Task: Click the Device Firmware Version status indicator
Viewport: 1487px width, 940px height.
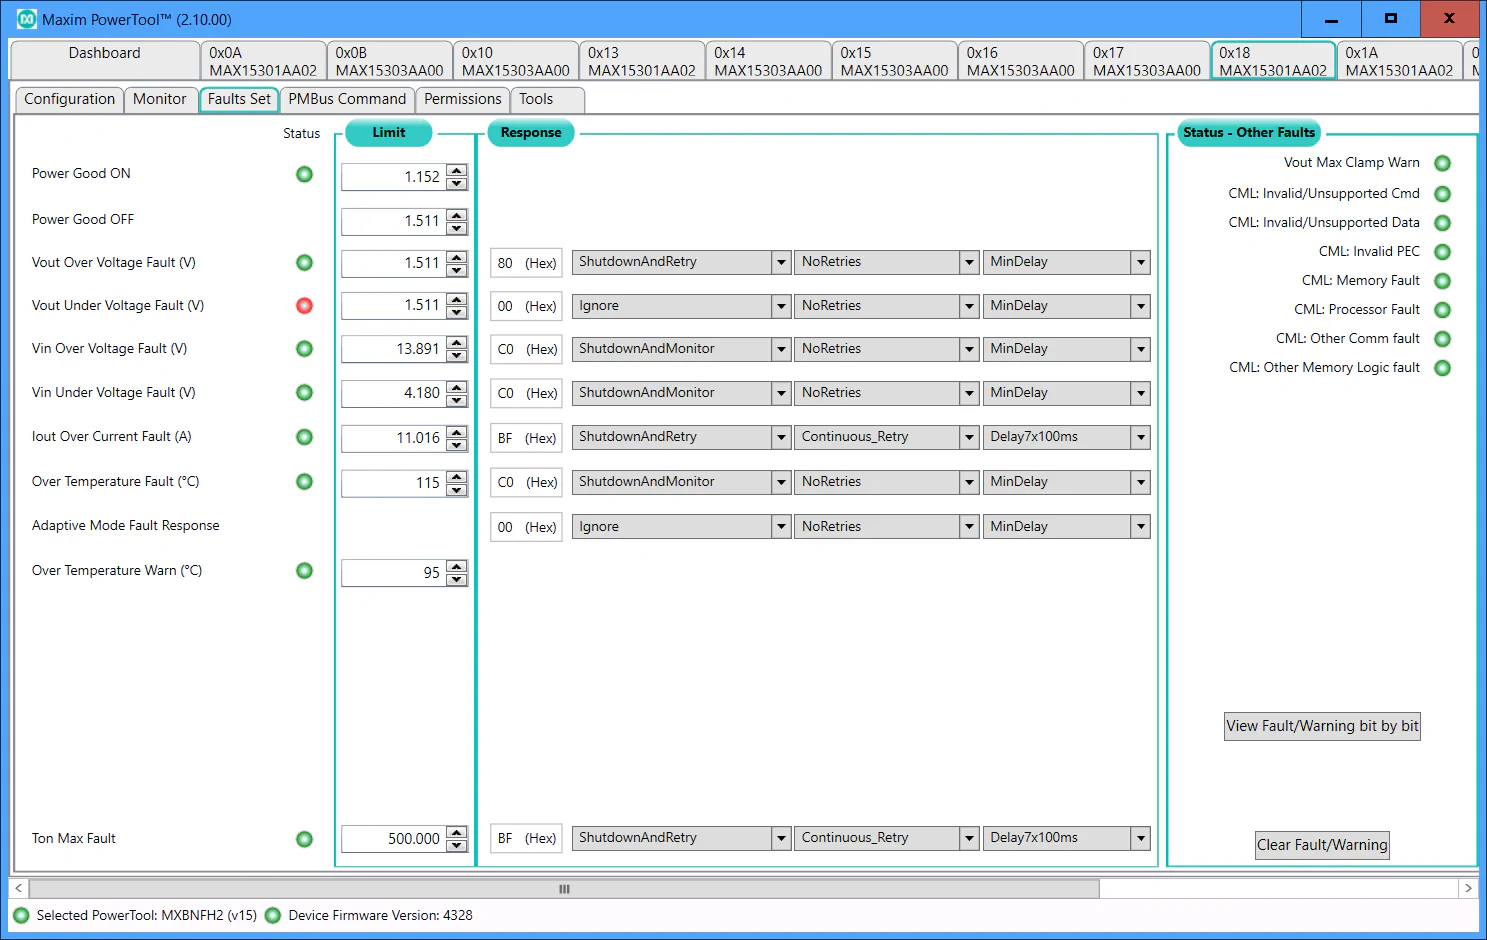Action: [272, 915]
